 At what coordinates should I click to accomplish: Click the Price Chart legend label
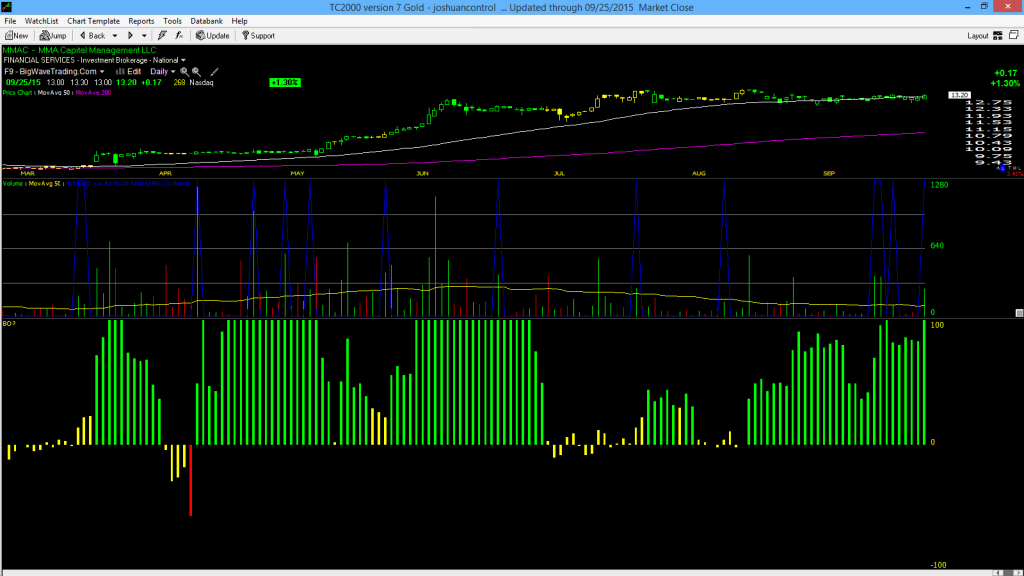(x=18, y=93)
